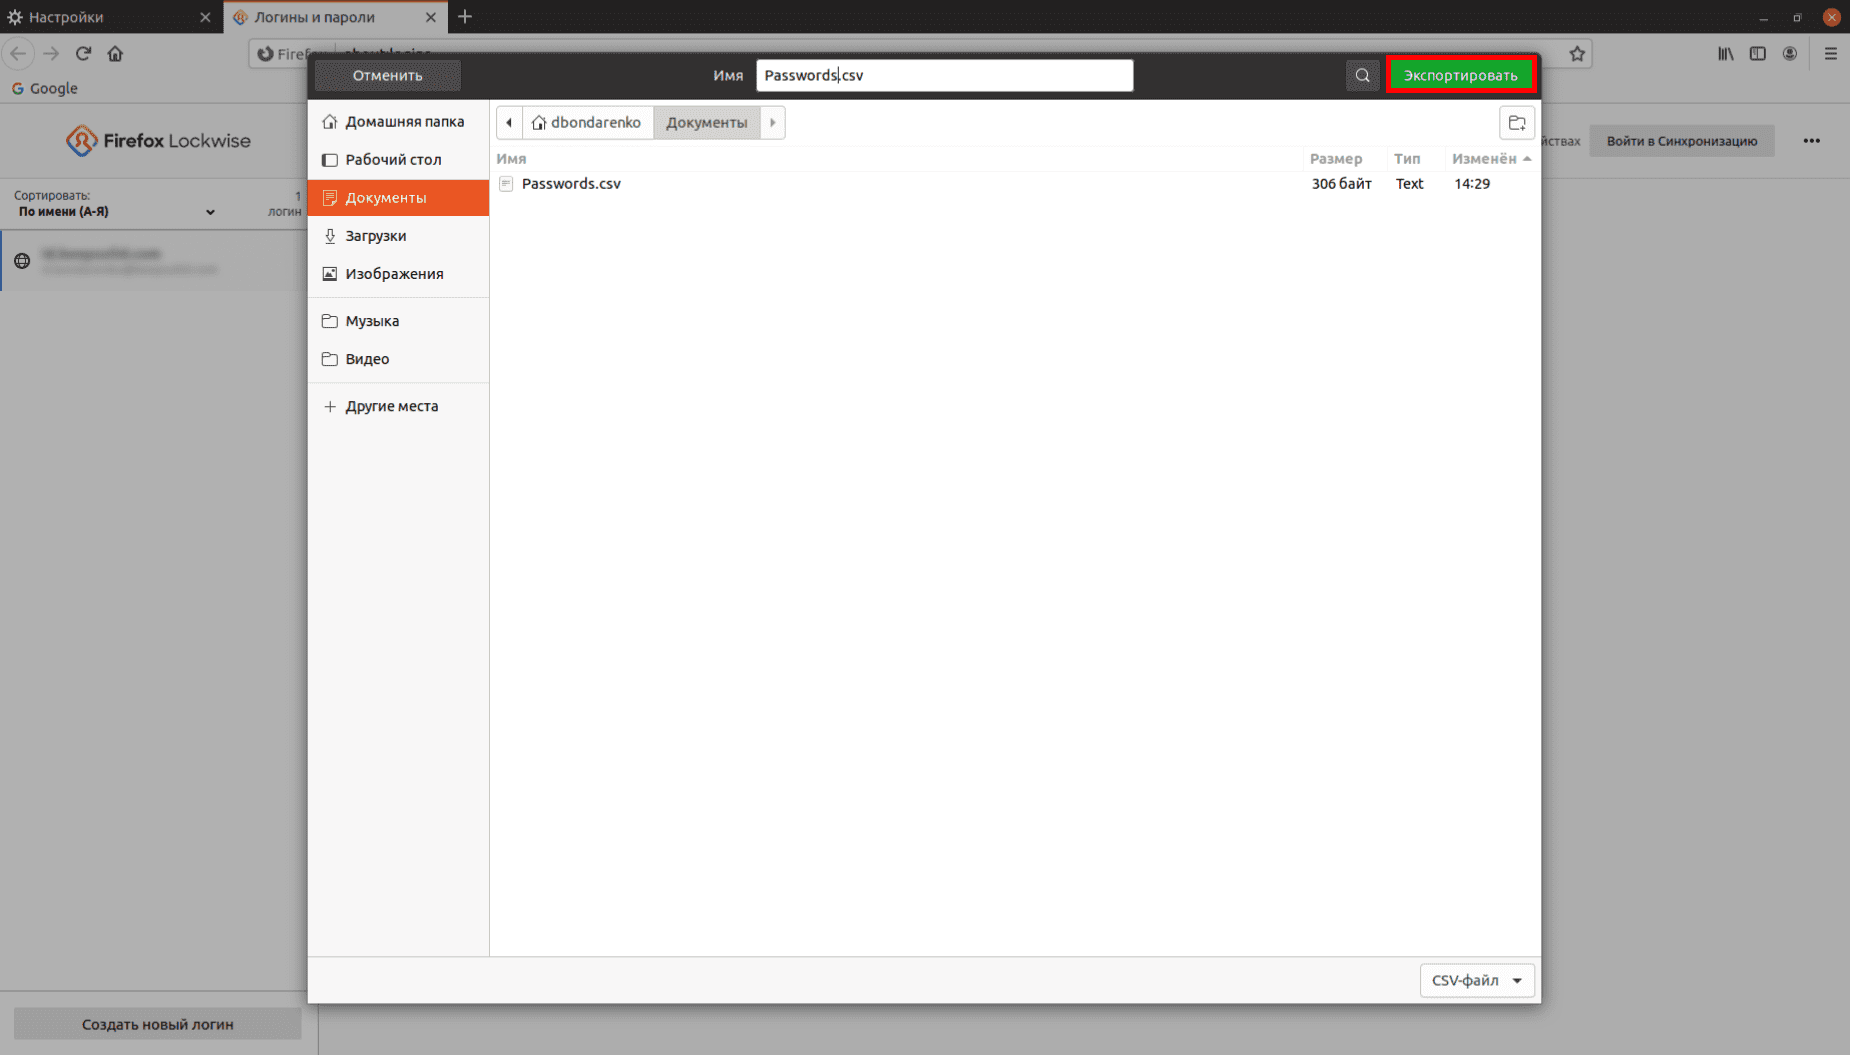Expand the sort order dropdown По имени
Screen dimensions: 1850x1055
[x=116, y=212]
